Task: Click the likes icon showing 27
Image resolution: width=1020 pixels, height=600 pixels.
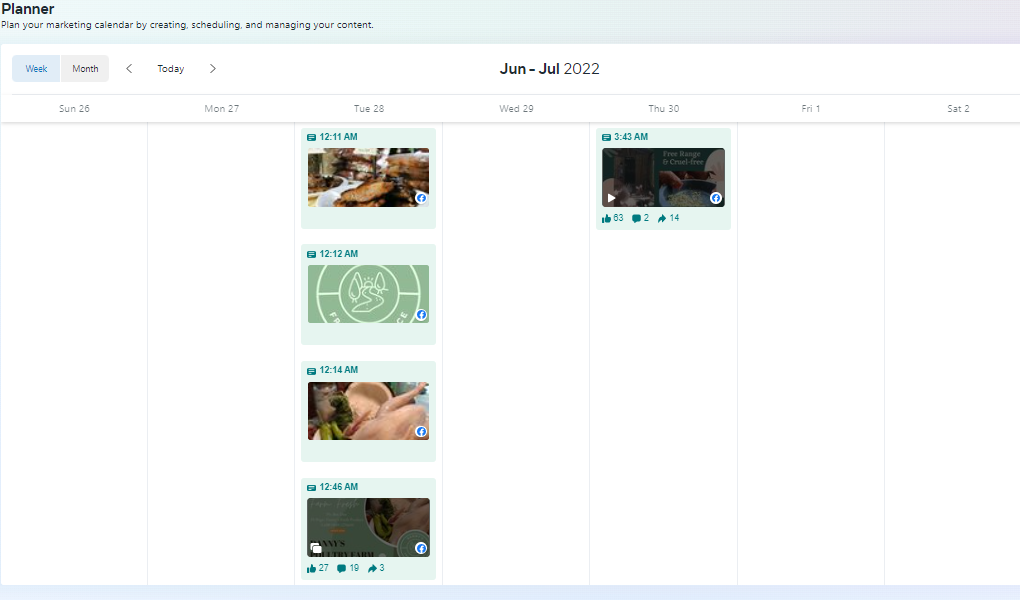Action: click(312, 568)
